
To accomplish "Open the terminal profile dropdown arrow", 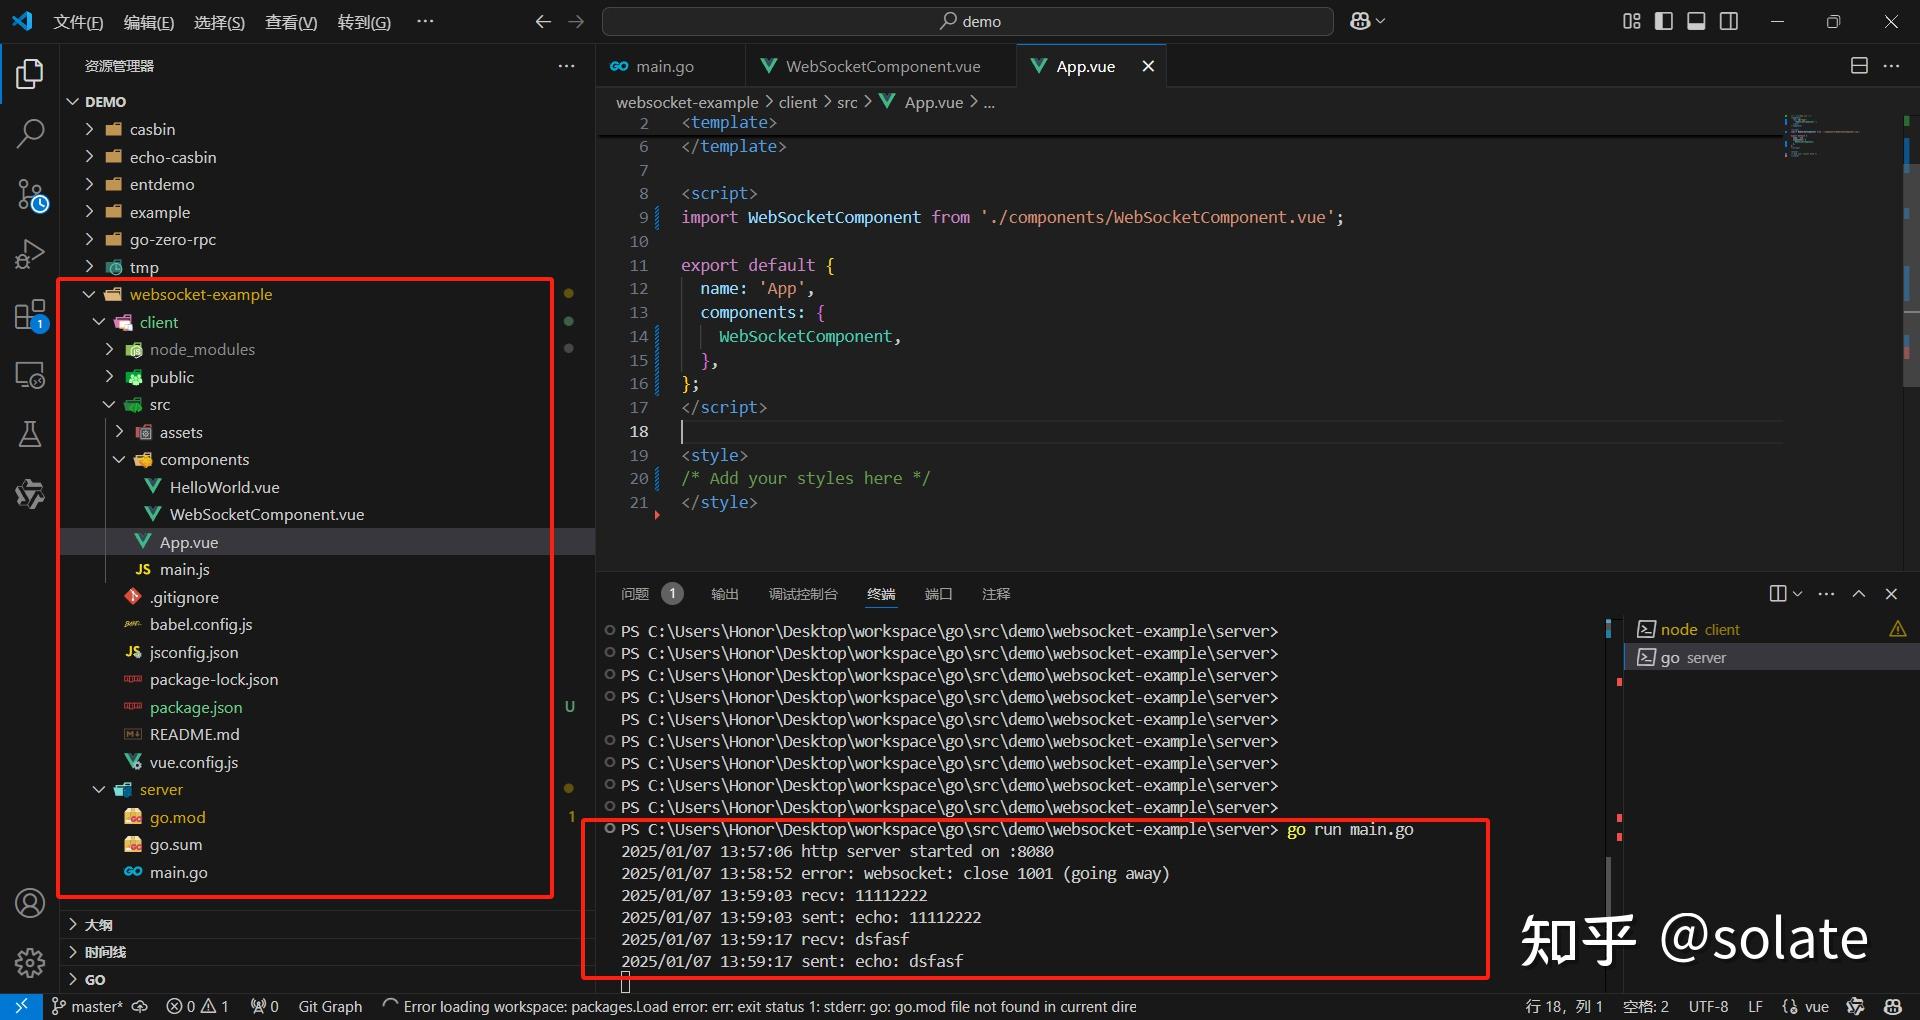I will coord(1797,593).
